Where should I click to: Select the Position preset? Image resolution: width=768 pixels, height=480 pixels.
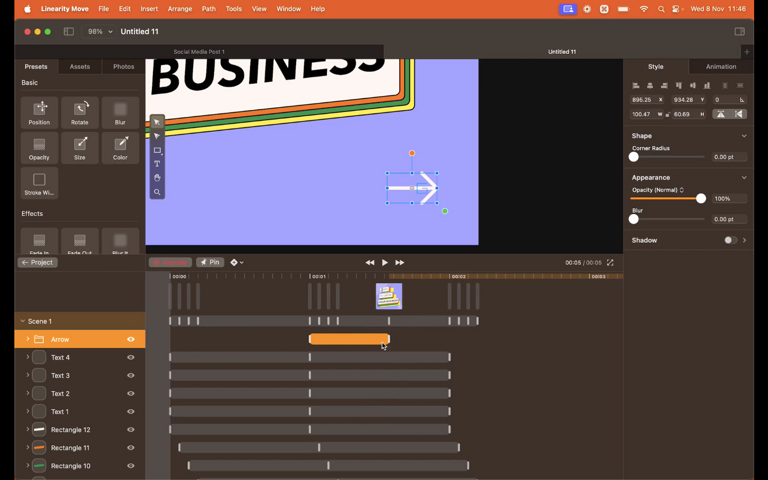click(x=39, y=113)
